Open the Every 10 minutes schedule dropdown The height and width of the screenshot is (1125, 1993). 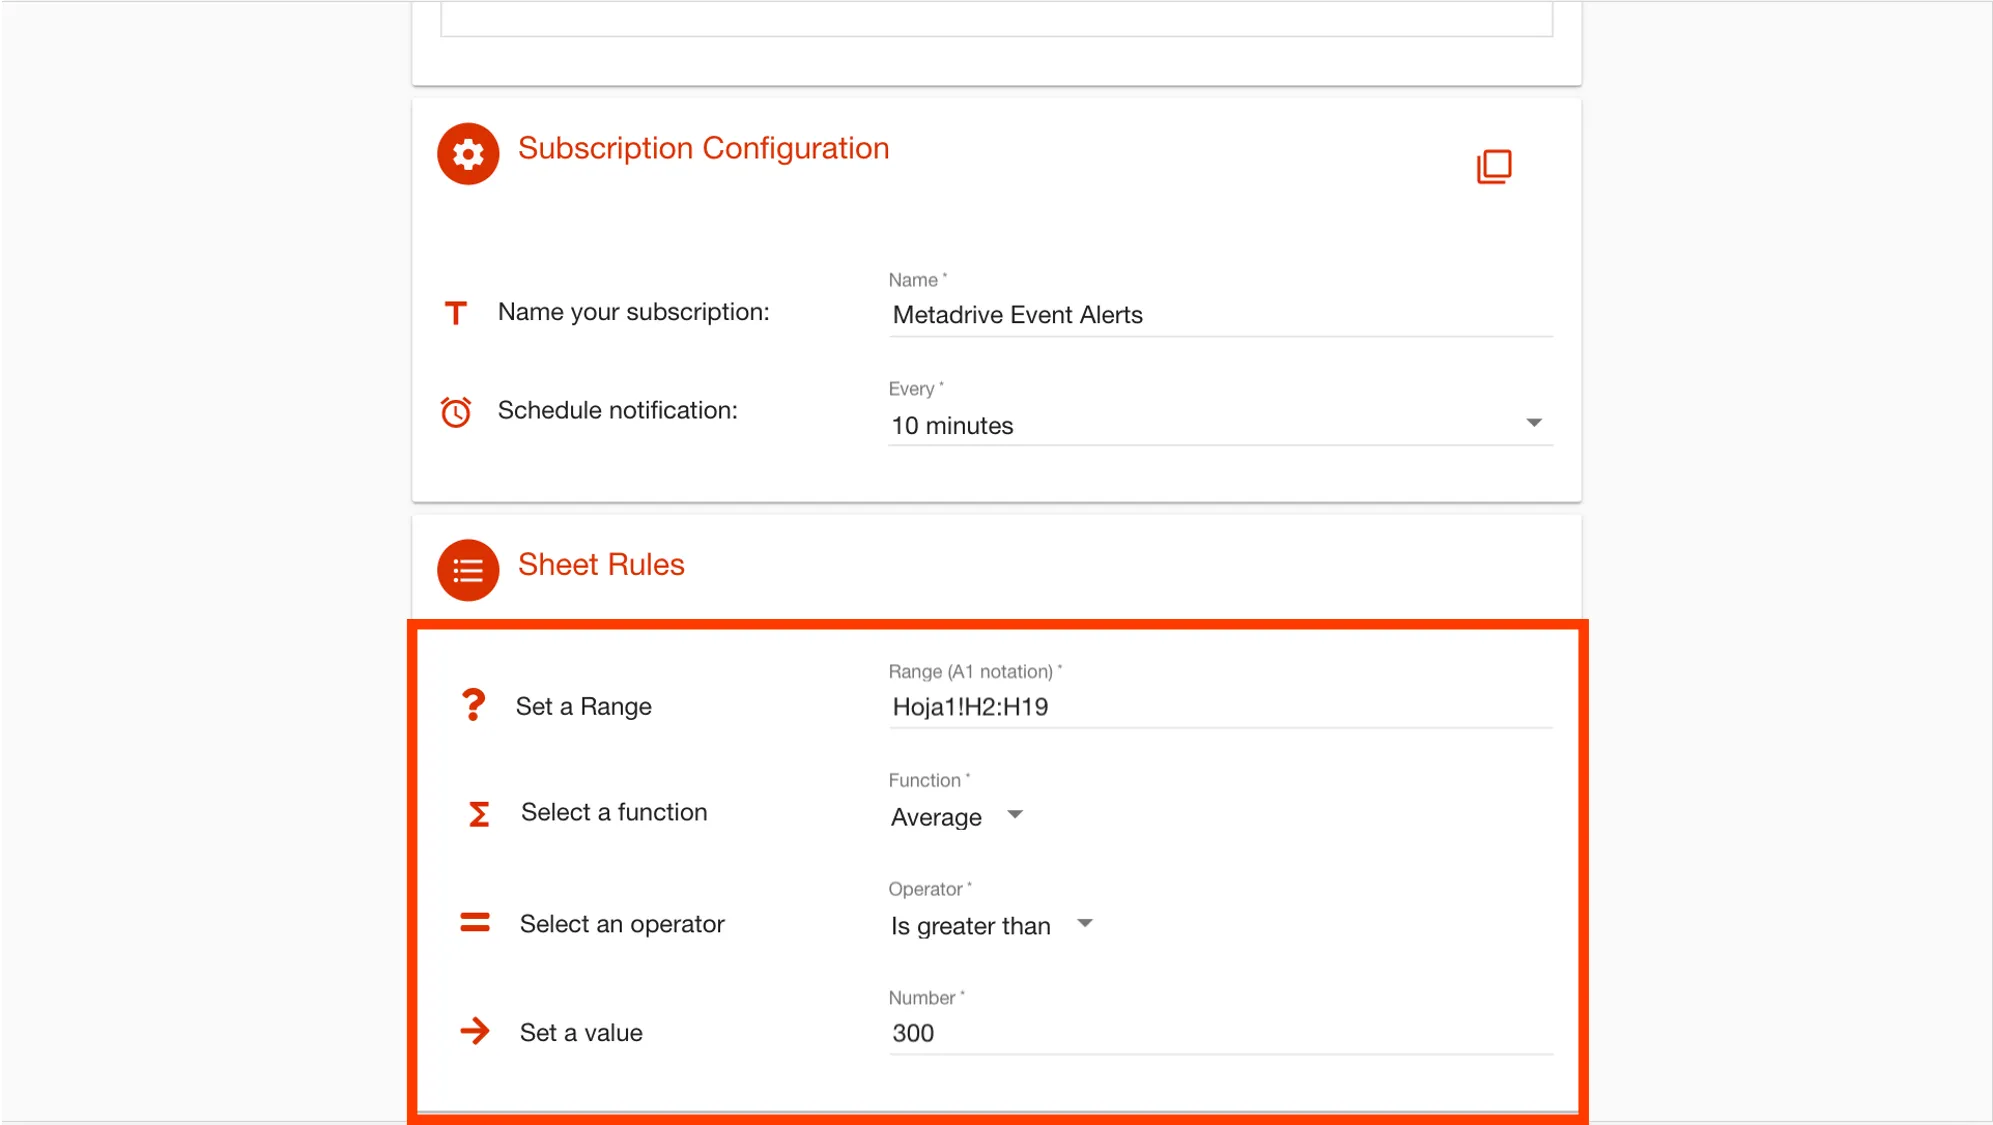pyautogui.click(x=1220, y=425)
